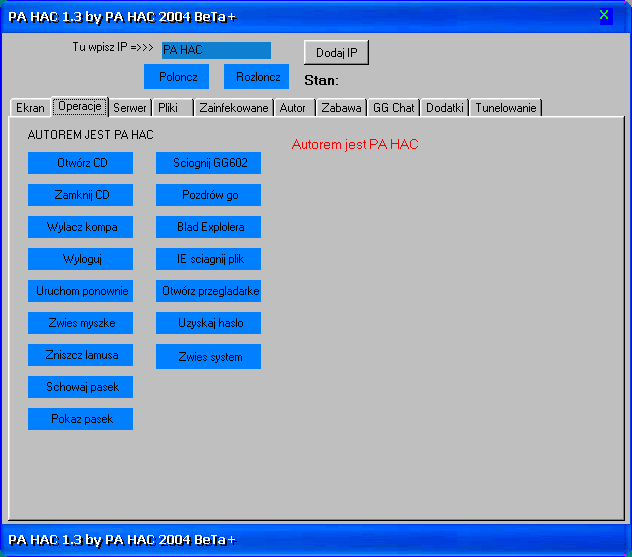The image size is (632, 557).
Task: Click the 'Rozloncz' disconnect button
Action: coord(256,77)
